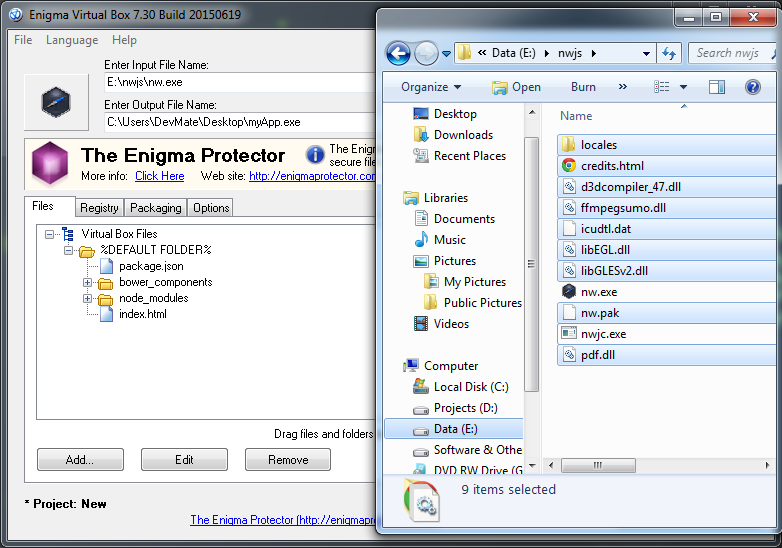Click the refresh icon beside address bar
The width and height of the screenshot is (782, 548).
tap(668, 53)
